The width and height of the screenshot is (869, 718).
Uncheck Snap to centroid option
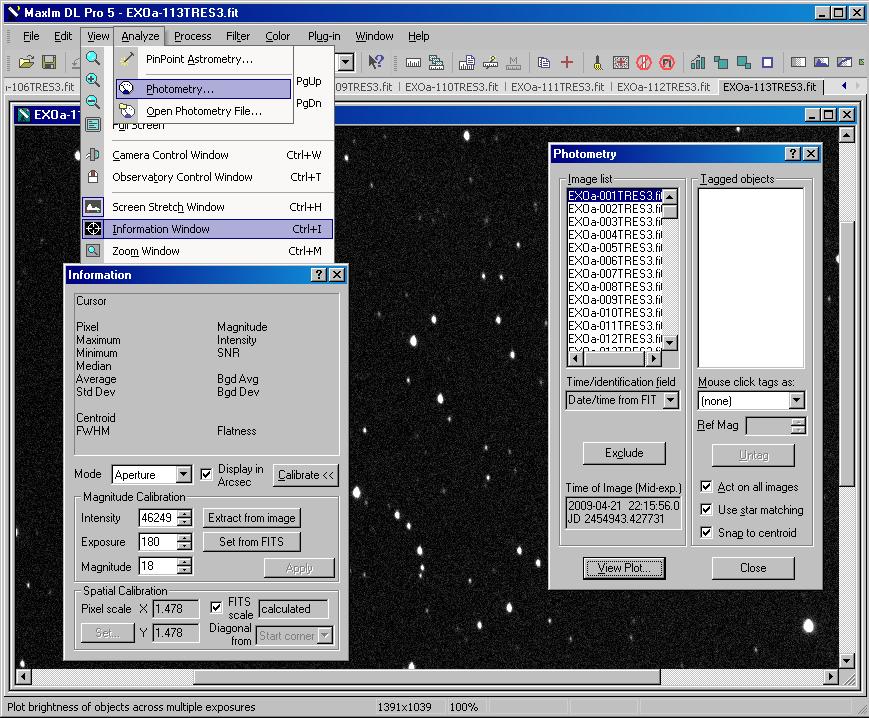pyautogui.click(x=706, y=533)
